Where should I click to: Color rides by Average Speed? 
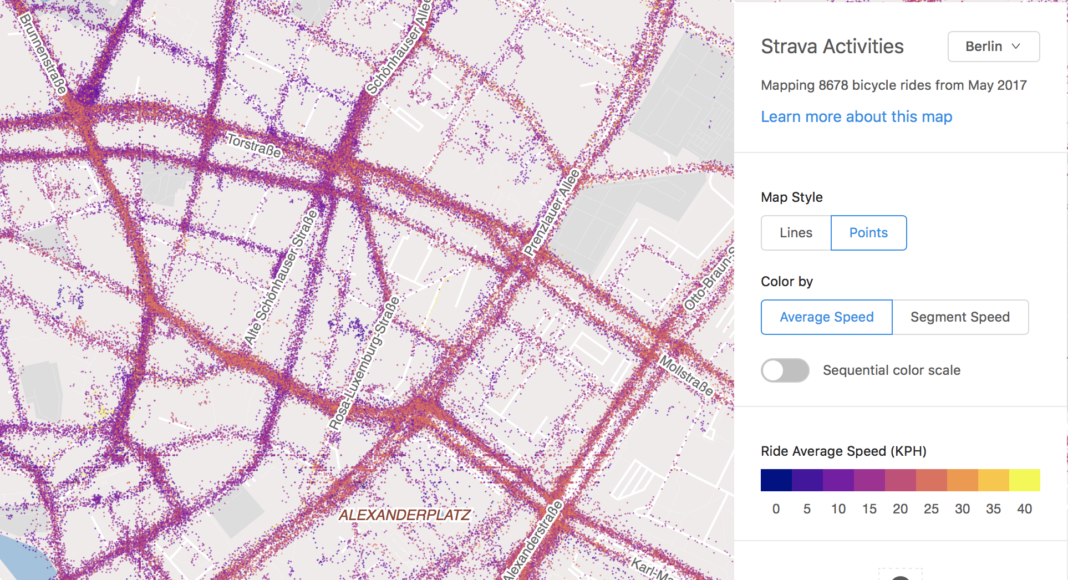tap(826, 317)
